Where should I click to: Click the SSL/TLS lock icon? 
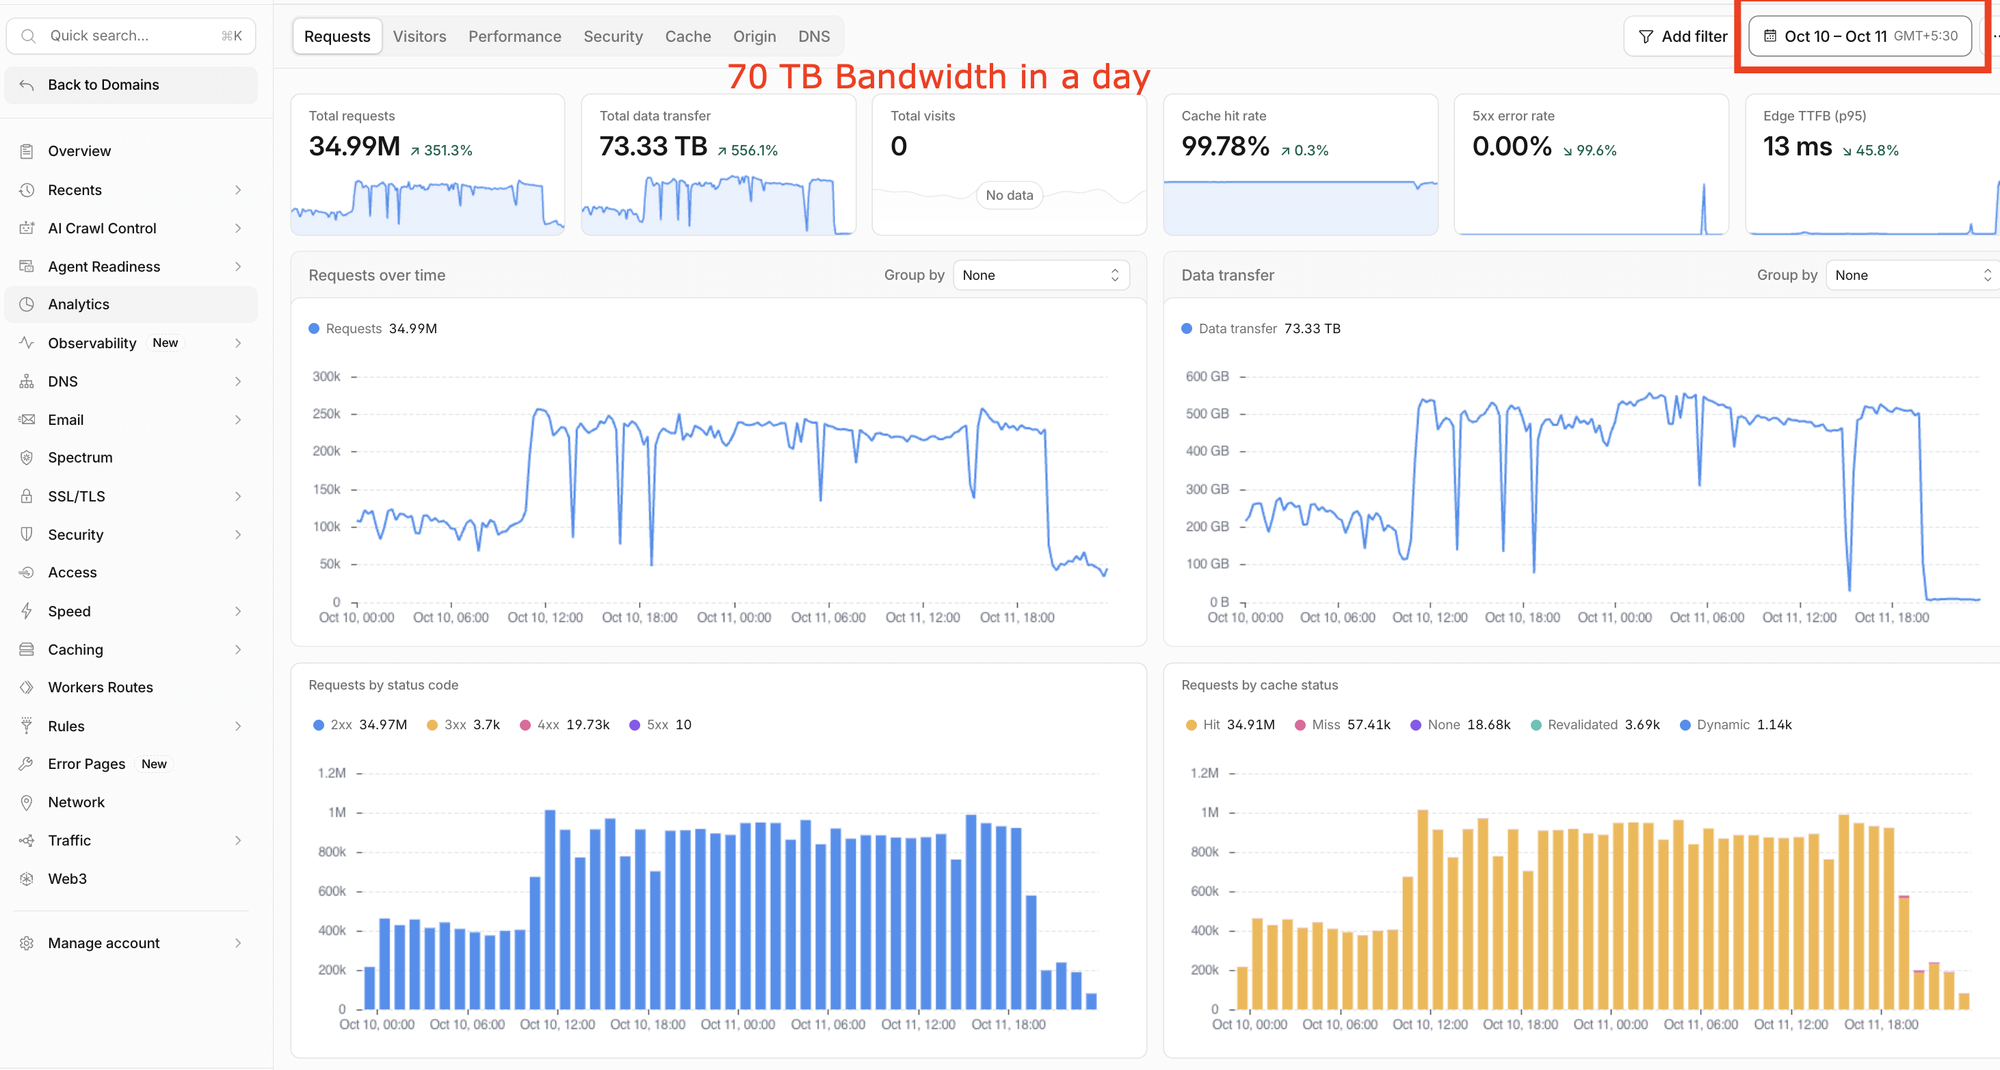[27, 496]
